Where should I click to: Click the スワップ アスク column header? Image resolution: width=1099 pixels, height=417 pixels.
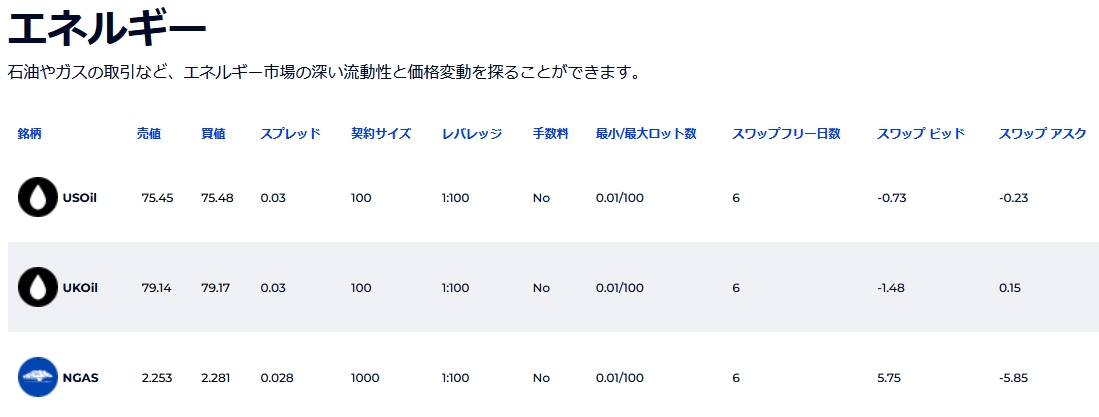pos(1043,134)
